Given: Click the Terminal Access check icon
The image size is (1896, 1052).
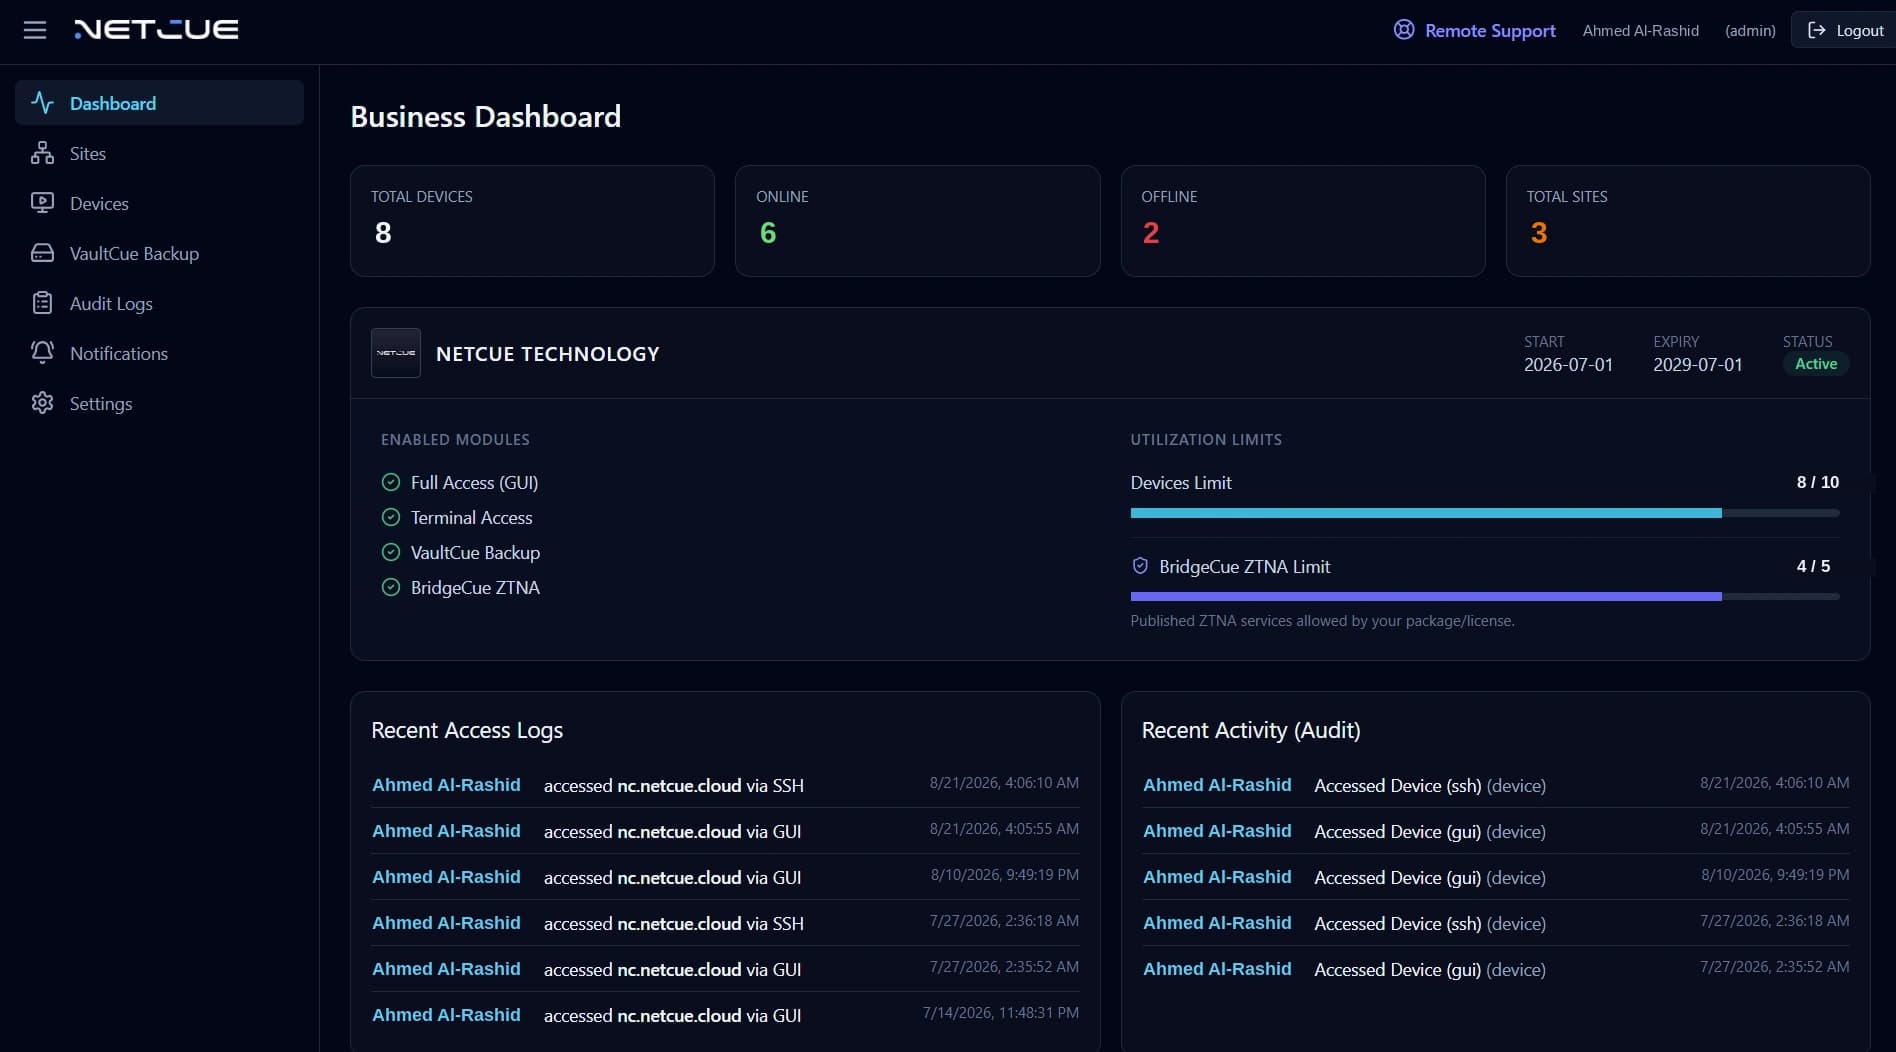Looking at the screenshot, I should (x=391, y=518).
